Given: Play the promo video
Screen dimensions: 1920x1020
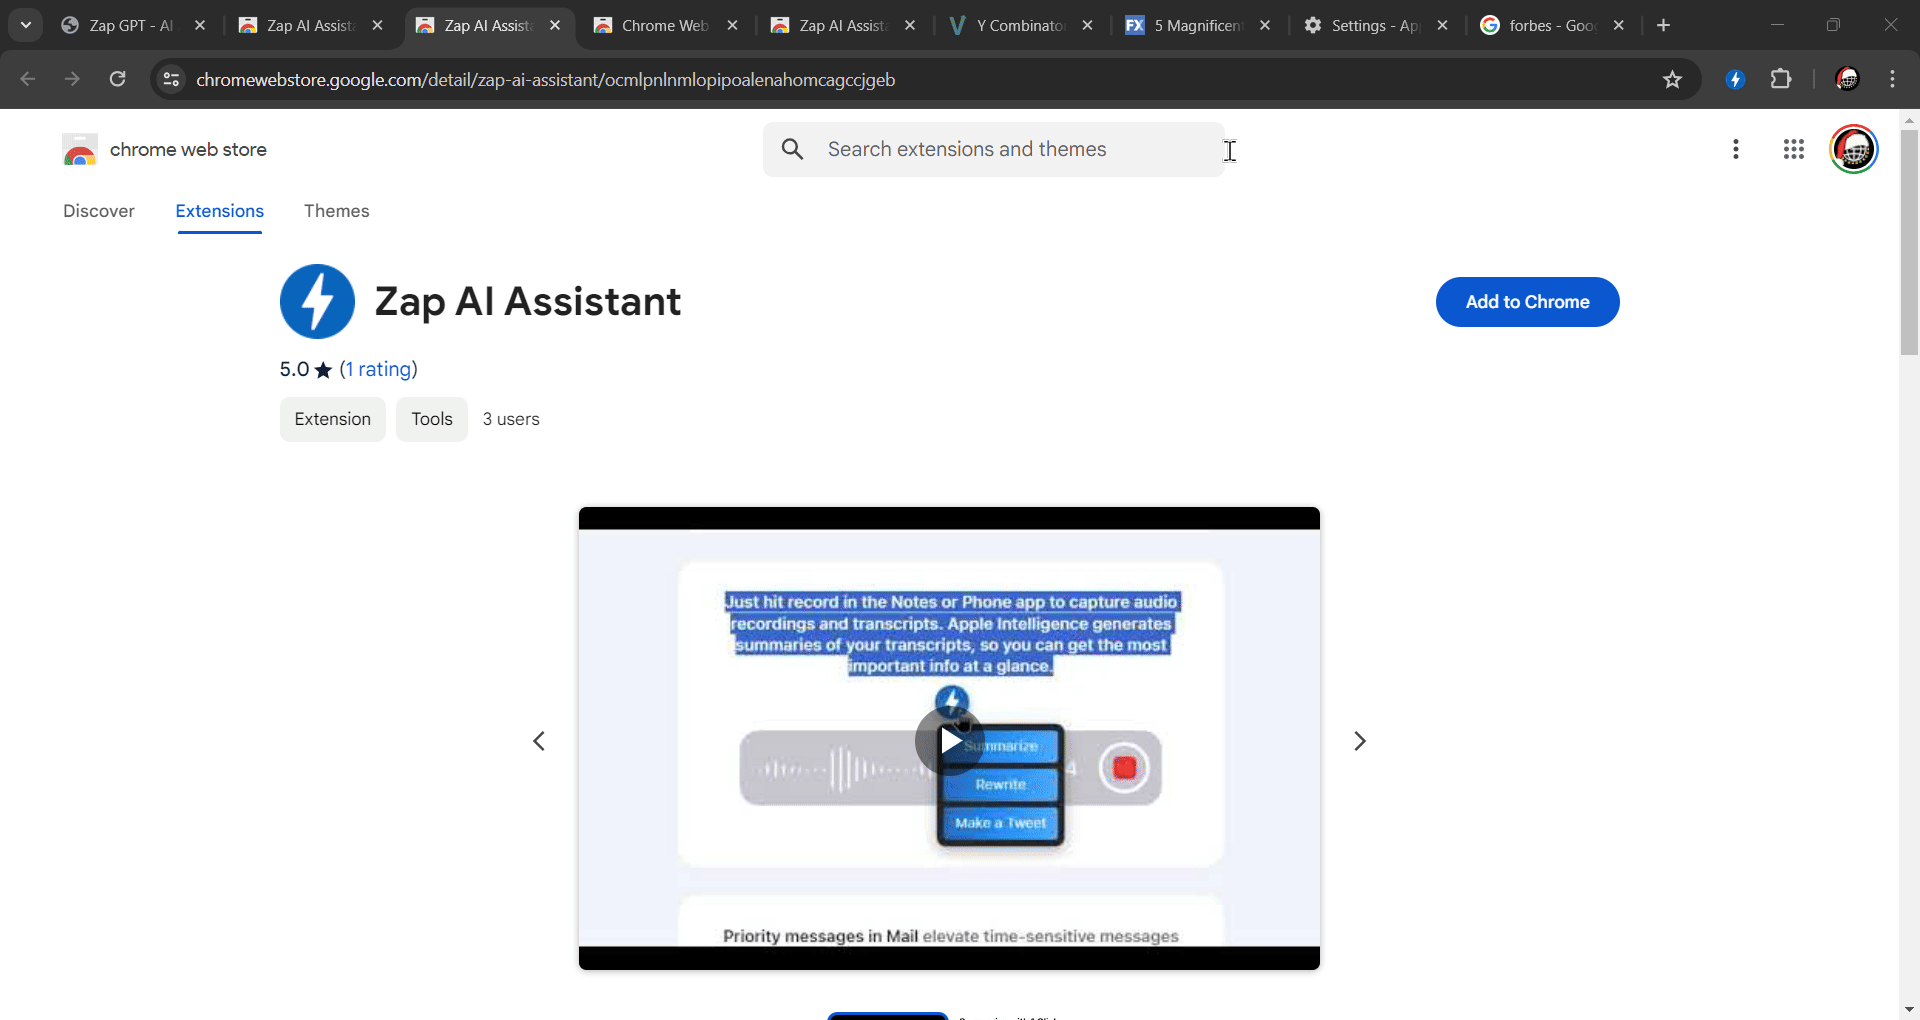Looking at the screenshot, I should [949, 741].
